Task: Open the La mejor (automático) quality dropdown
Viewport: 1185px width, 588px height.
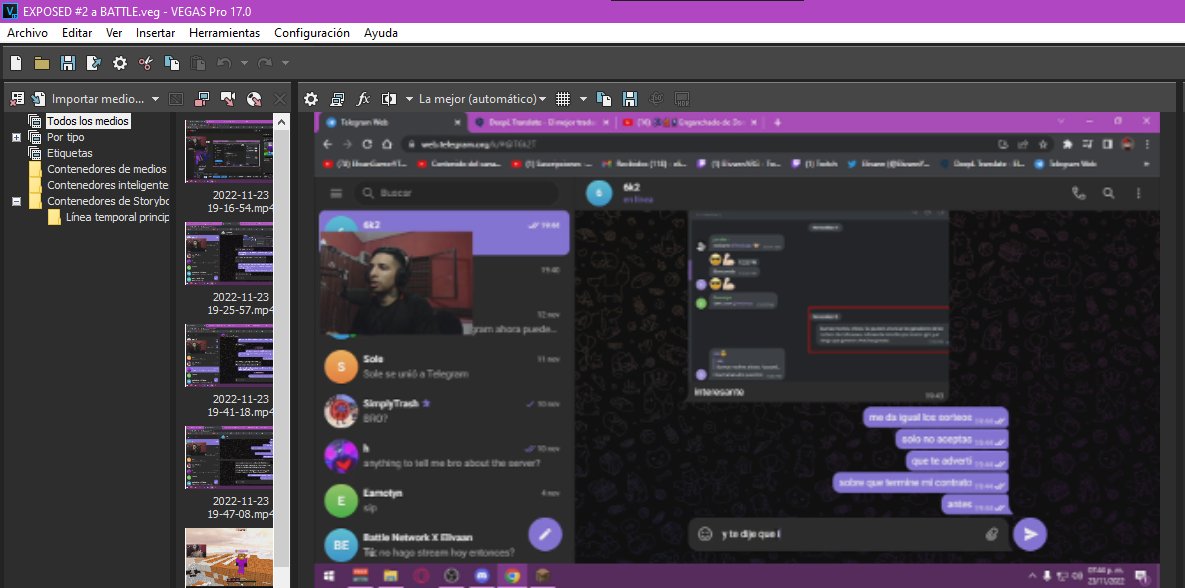Action: click(x=480, y=98)
